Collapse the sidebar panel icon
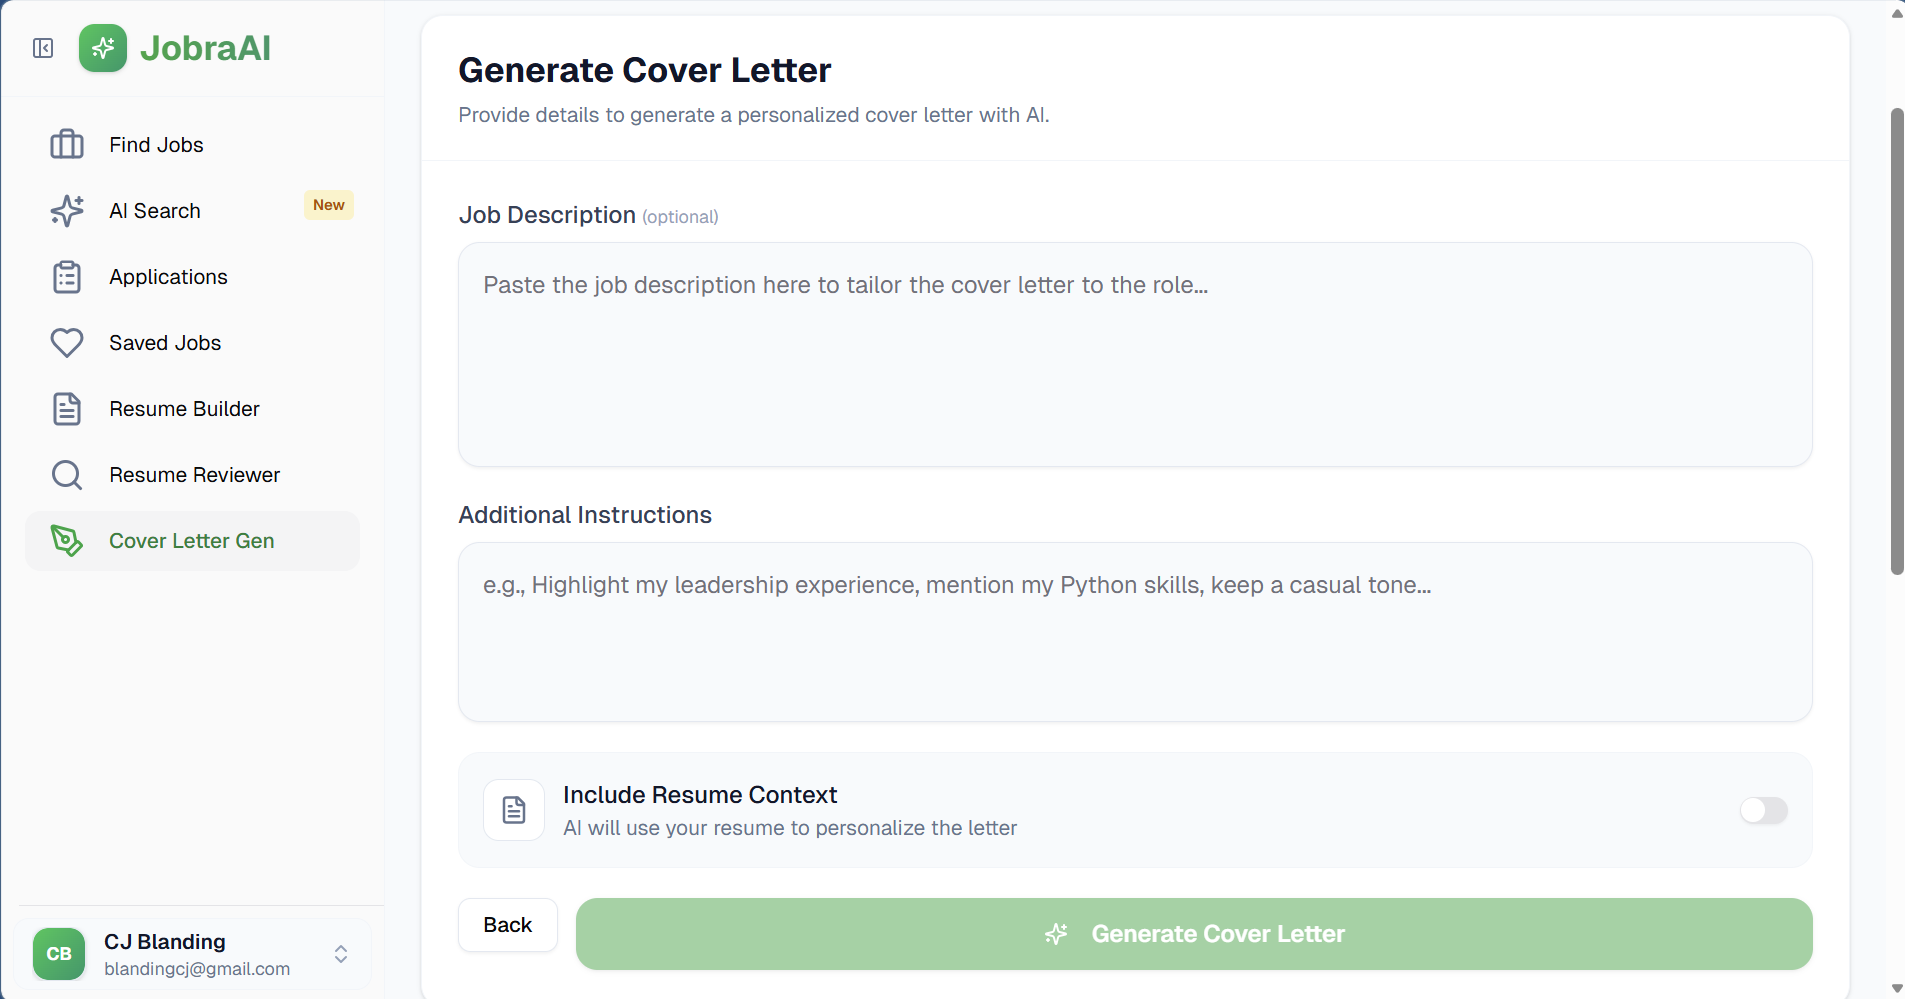 pyautogui.click(x=43, y=48)
